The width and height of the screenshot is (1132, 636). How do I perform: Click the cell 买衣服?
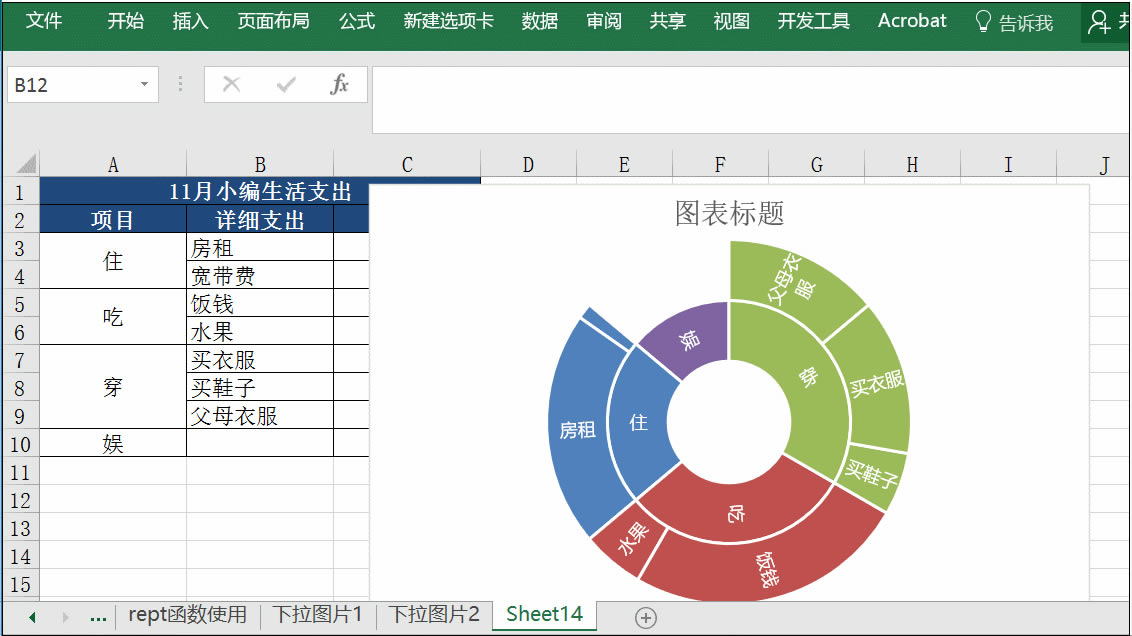point(260,360)
